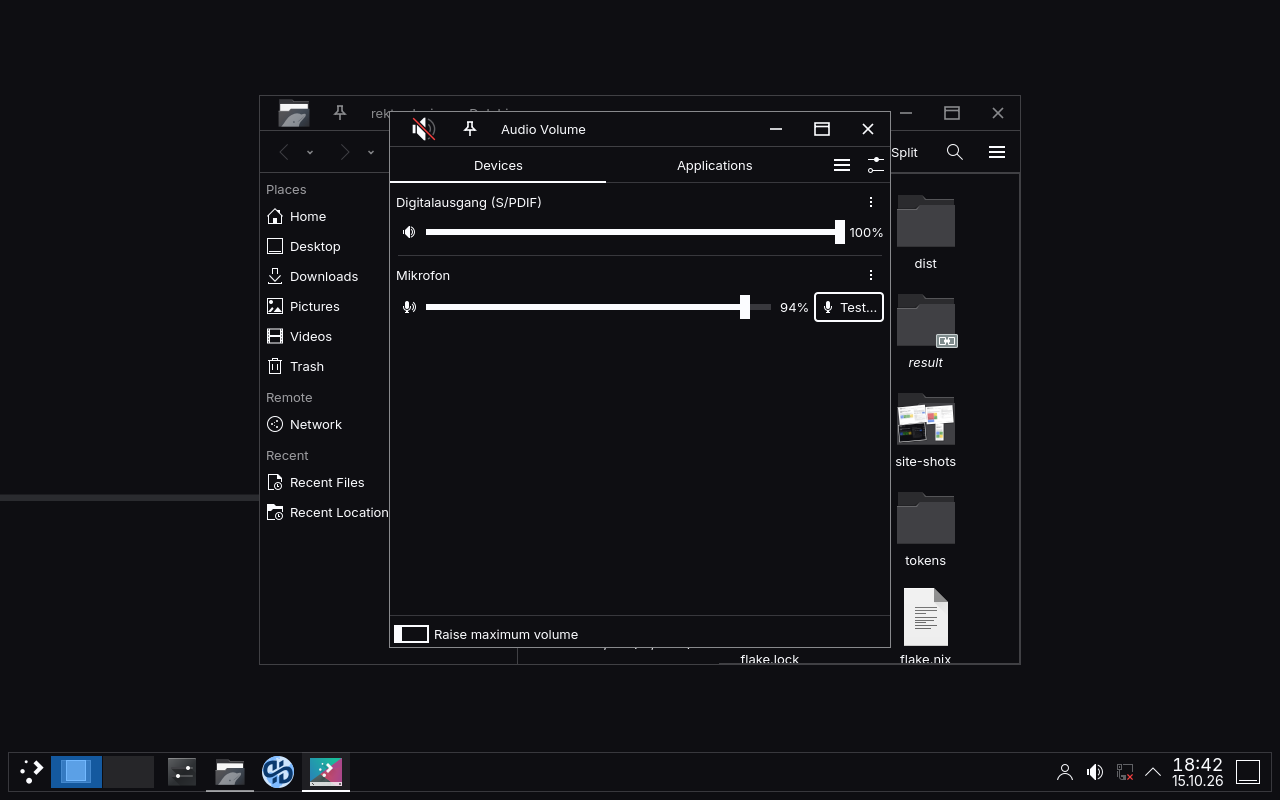
Task: Adjust the Mikrofon volume slider
Action: click(x=598, y=307)
